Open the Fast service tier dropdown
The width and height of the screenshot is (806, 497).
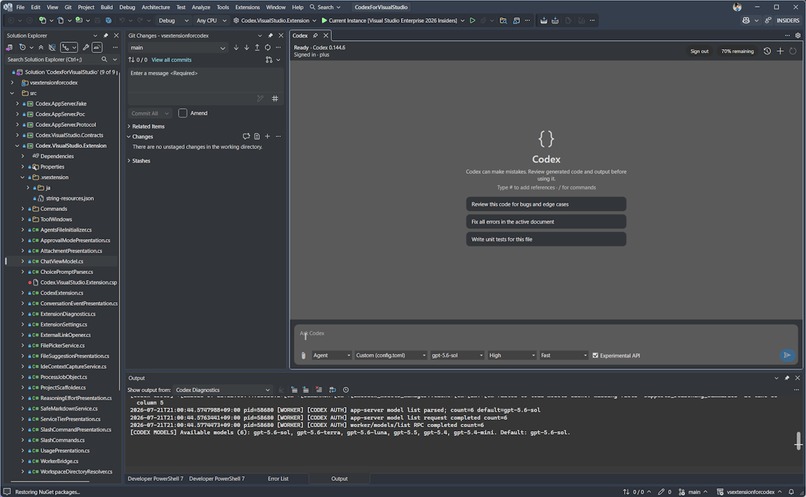[563, 355]
